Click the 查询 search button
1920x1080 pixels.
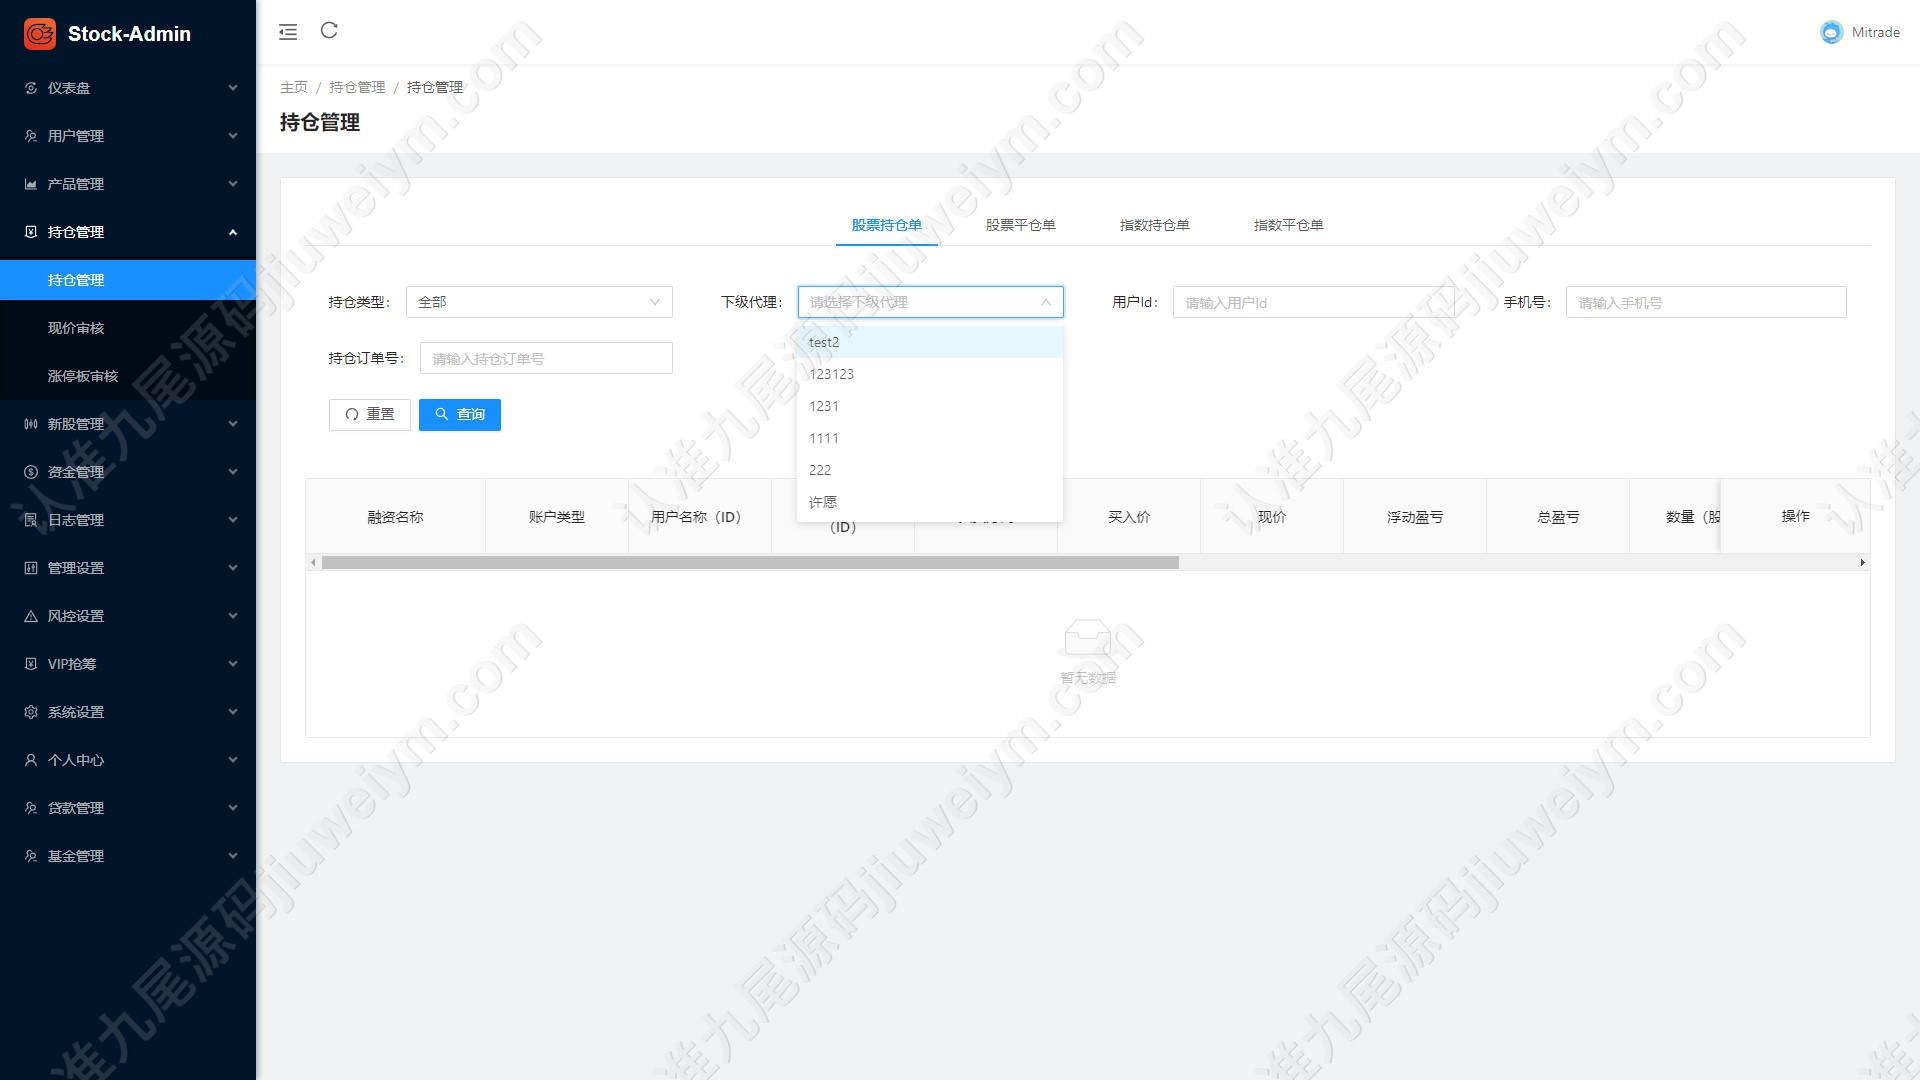tap(460, 414)
